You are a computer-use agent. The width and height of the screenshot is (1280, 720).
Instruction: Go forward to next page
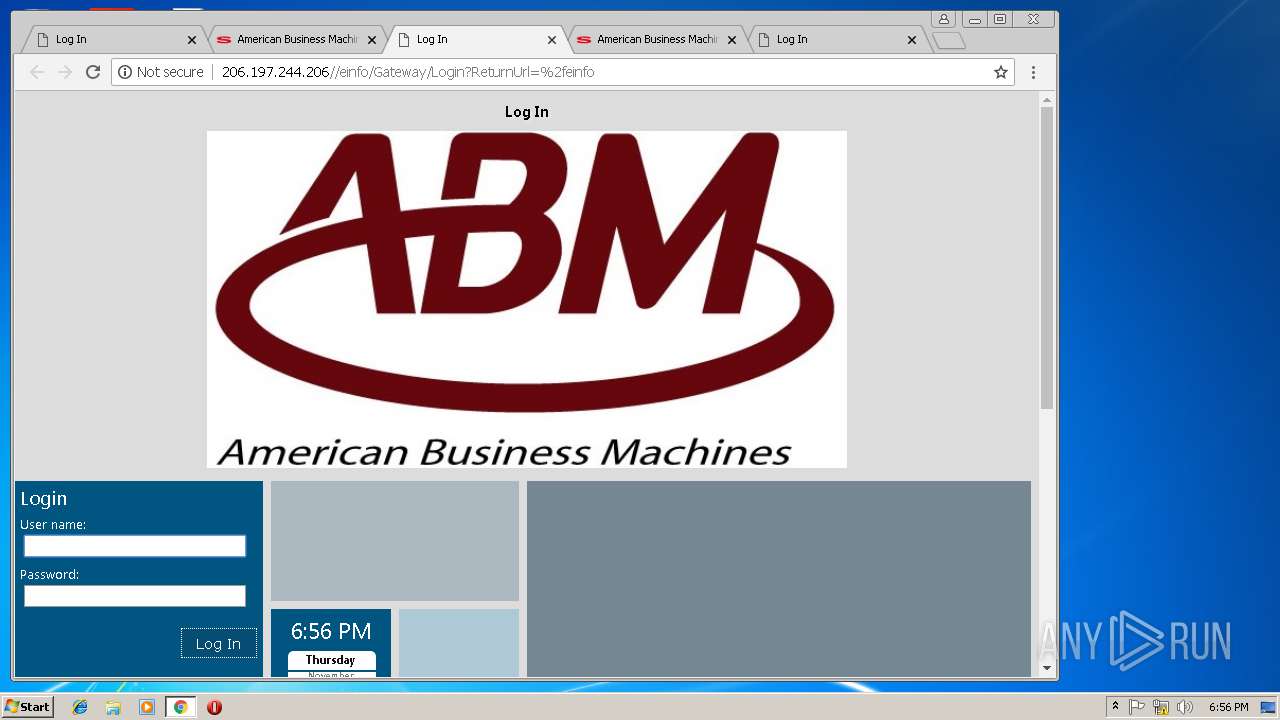click(65, 72)
